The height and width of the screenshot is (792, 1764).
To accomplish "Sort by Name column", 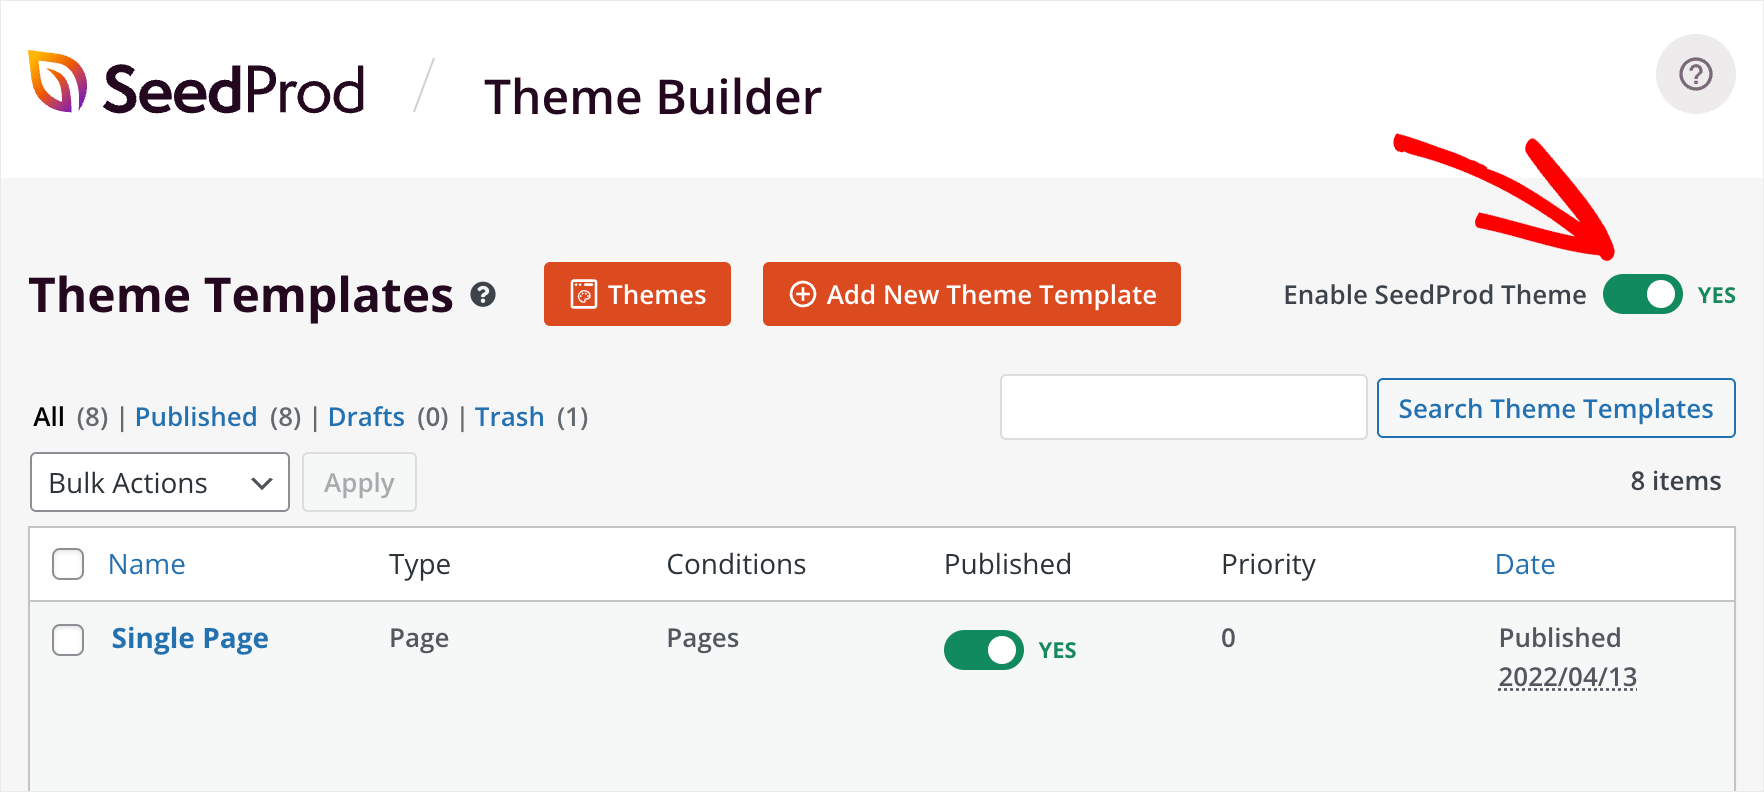I will (146, 564).
